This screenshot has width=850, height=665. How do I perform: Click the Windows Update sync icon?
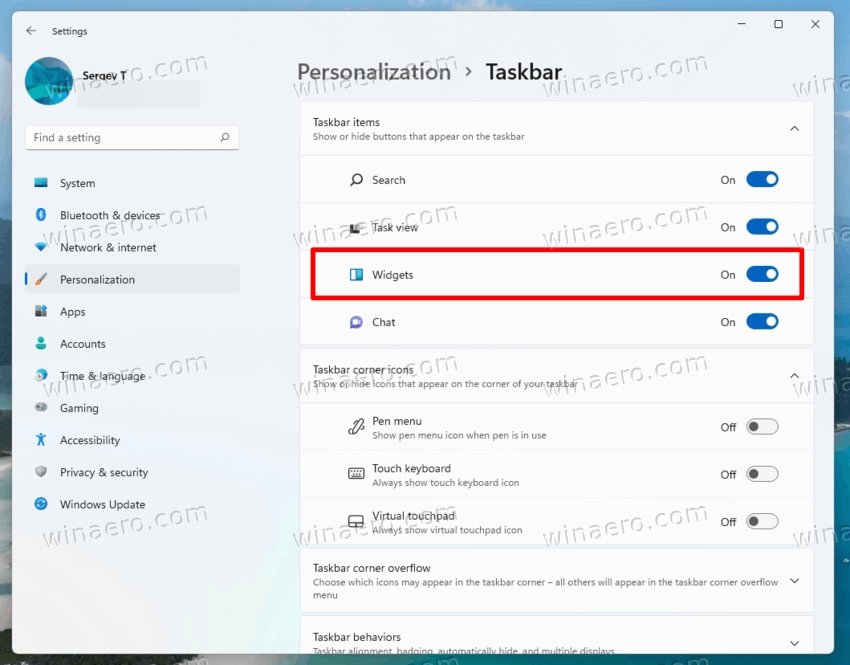pos(41,504)
